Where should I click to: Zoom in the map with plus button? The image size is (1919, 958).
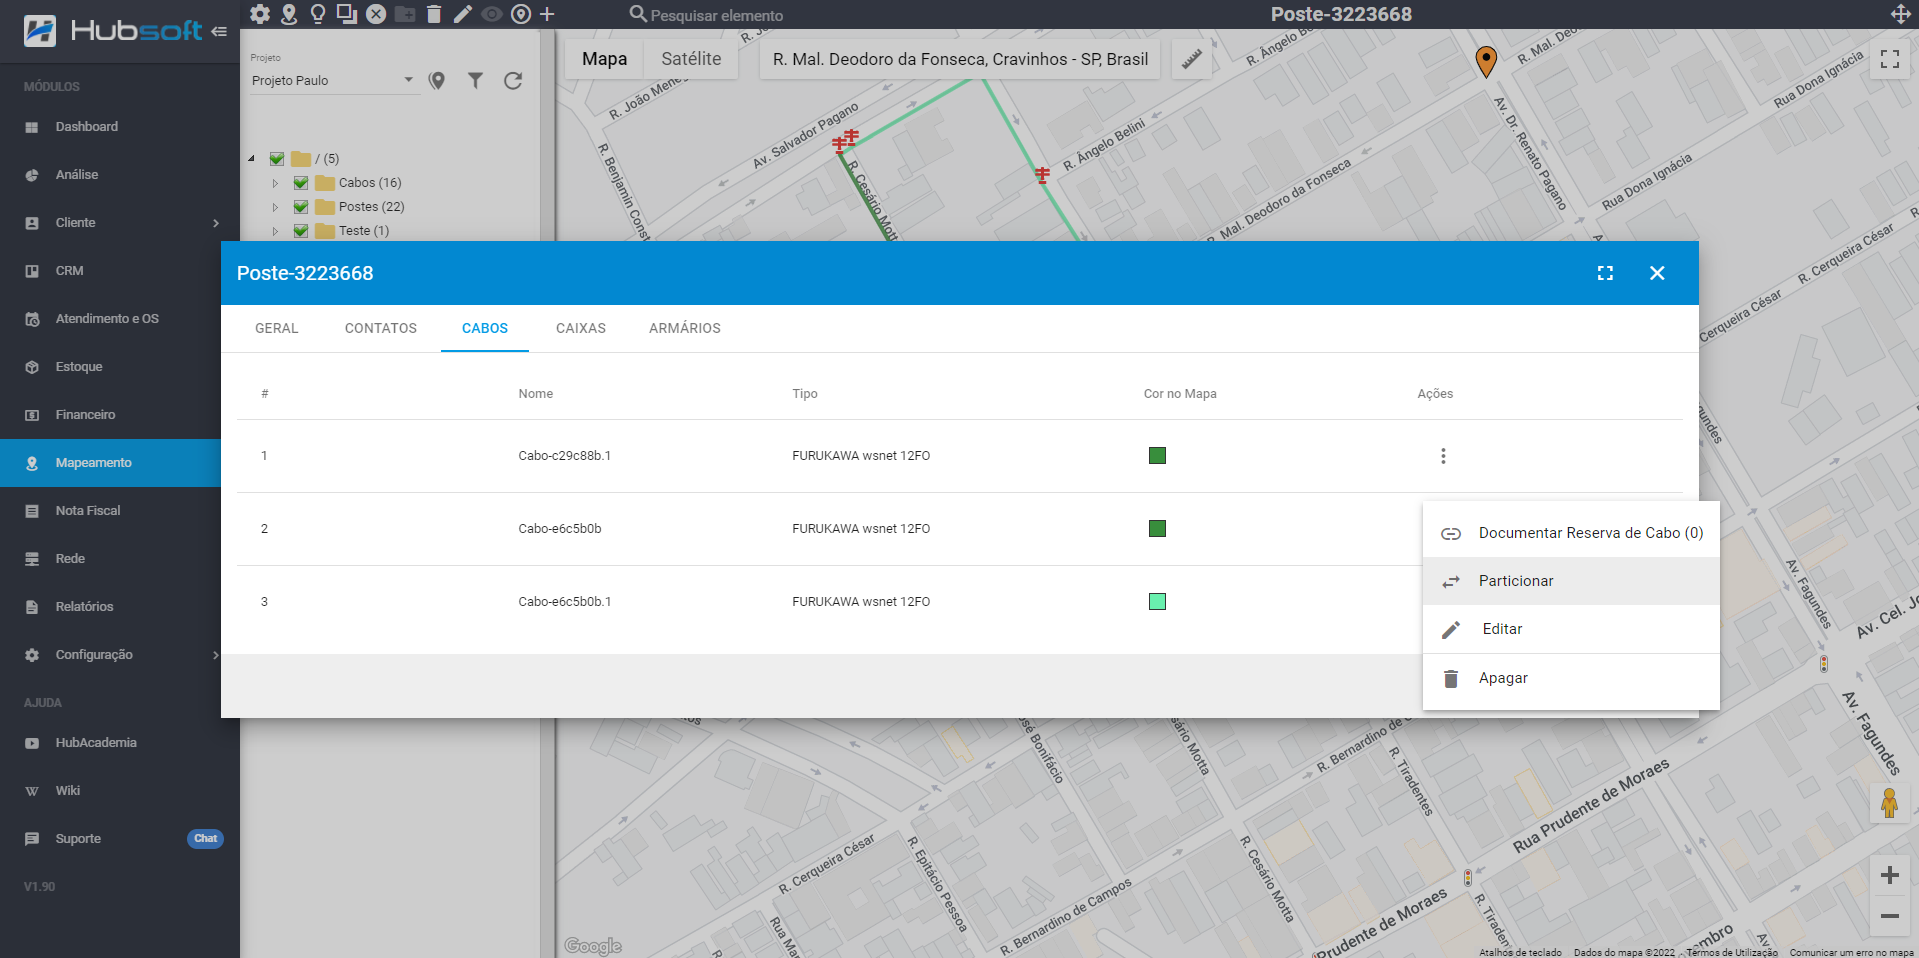point(1889,875)
